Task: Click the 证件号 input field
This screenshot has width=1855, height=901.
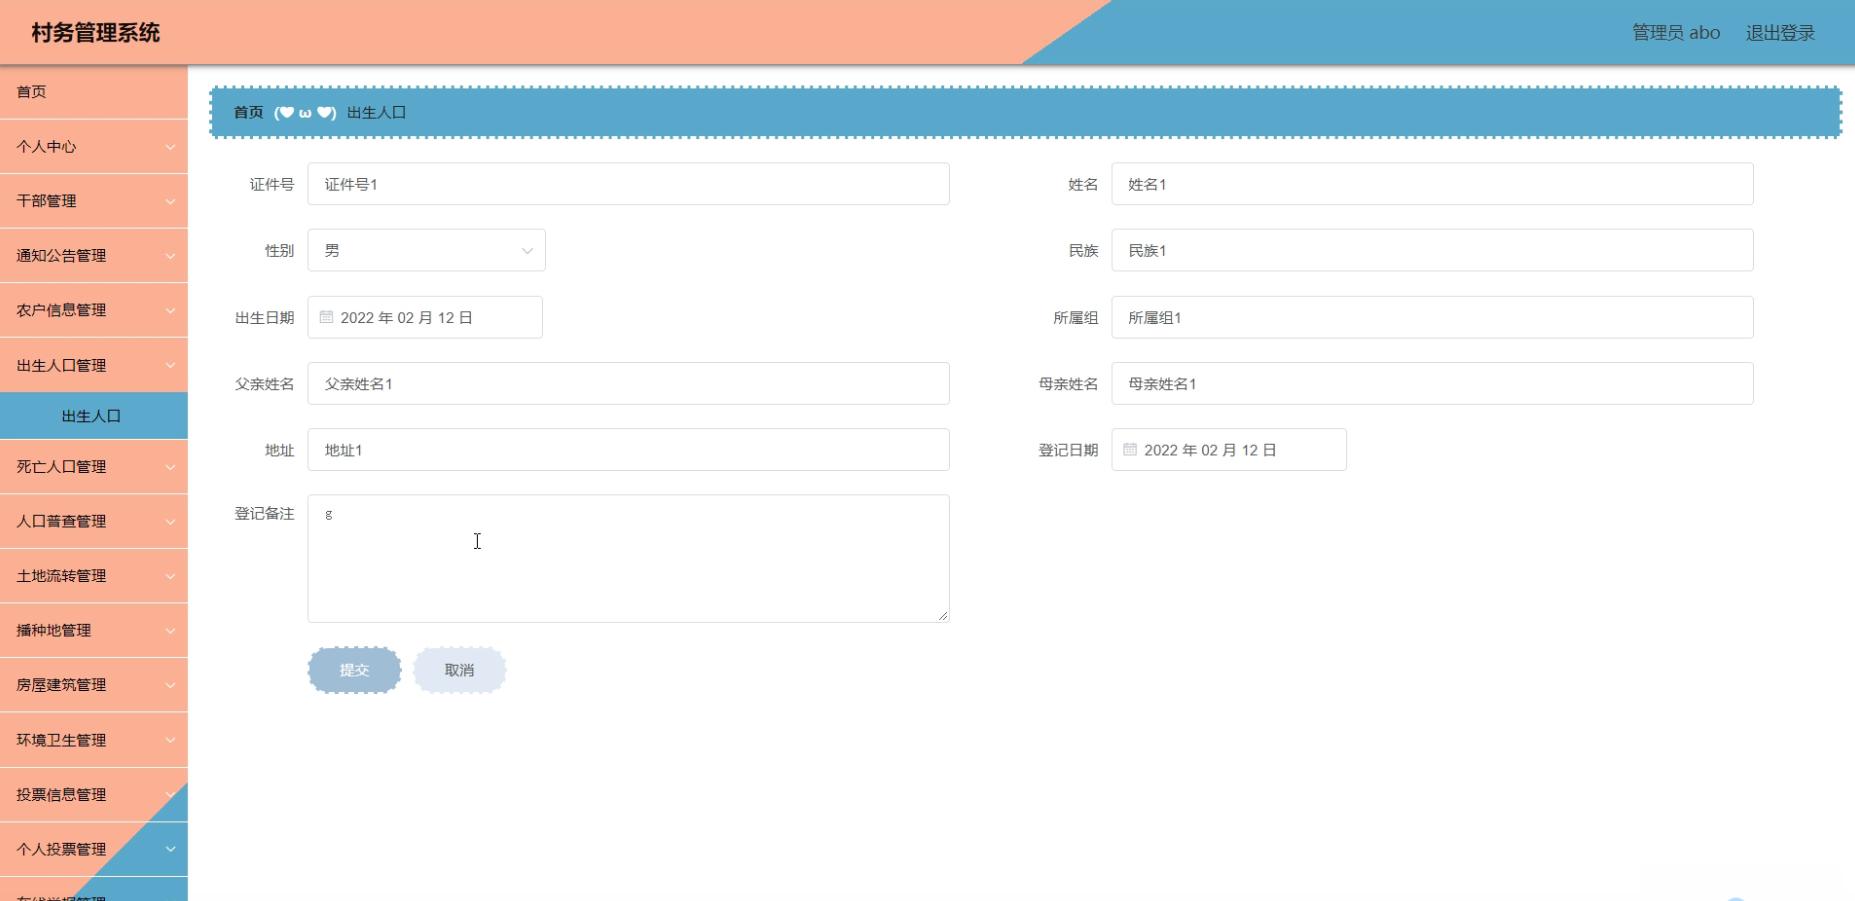Action: click(x=628, y=184)
